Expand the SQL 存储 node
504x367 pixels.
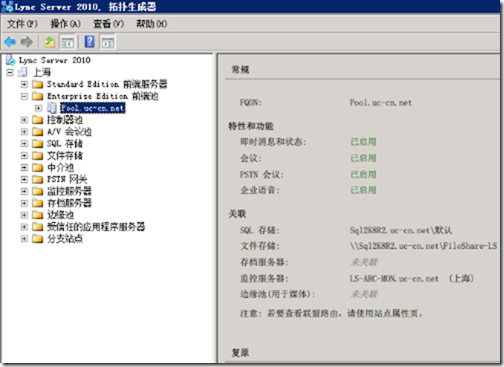point(24,144)
